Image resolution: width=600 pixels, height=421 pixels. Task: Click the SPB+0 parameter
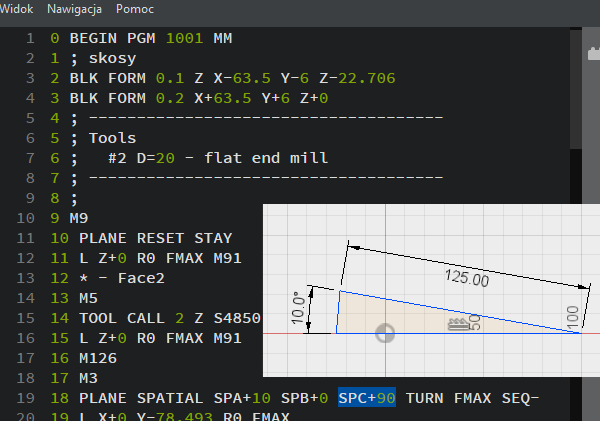(x=305, y=398)
